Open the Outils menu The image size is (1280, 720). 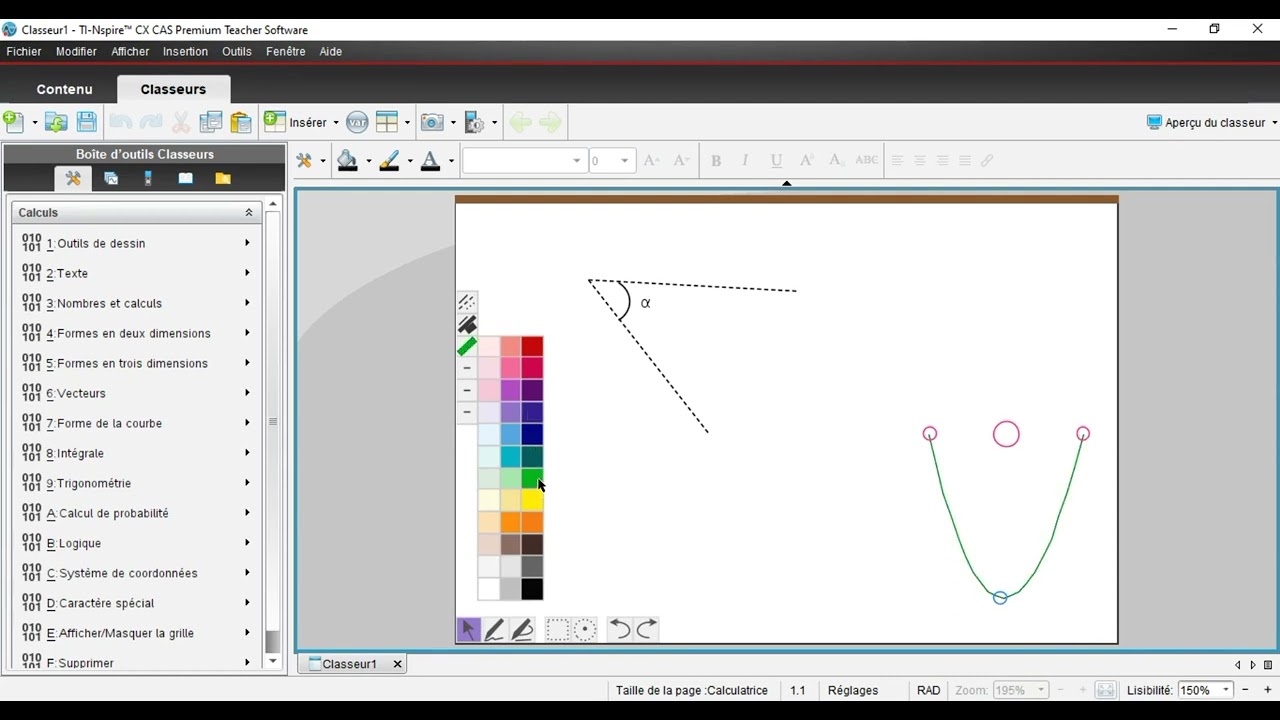click(237, 51)
